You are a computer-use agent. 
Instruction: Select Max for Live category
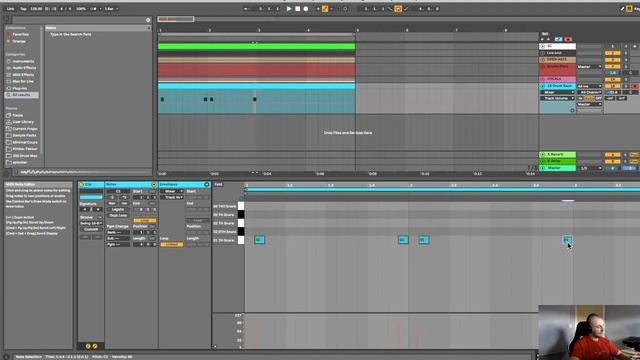(22, 81)
